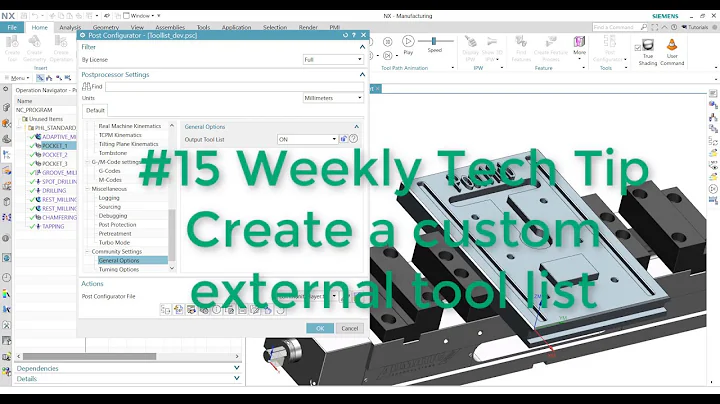Click the Cancel button
Viewport: 720px width, 404px height.
pyautogui.click(x=349, y=328)
